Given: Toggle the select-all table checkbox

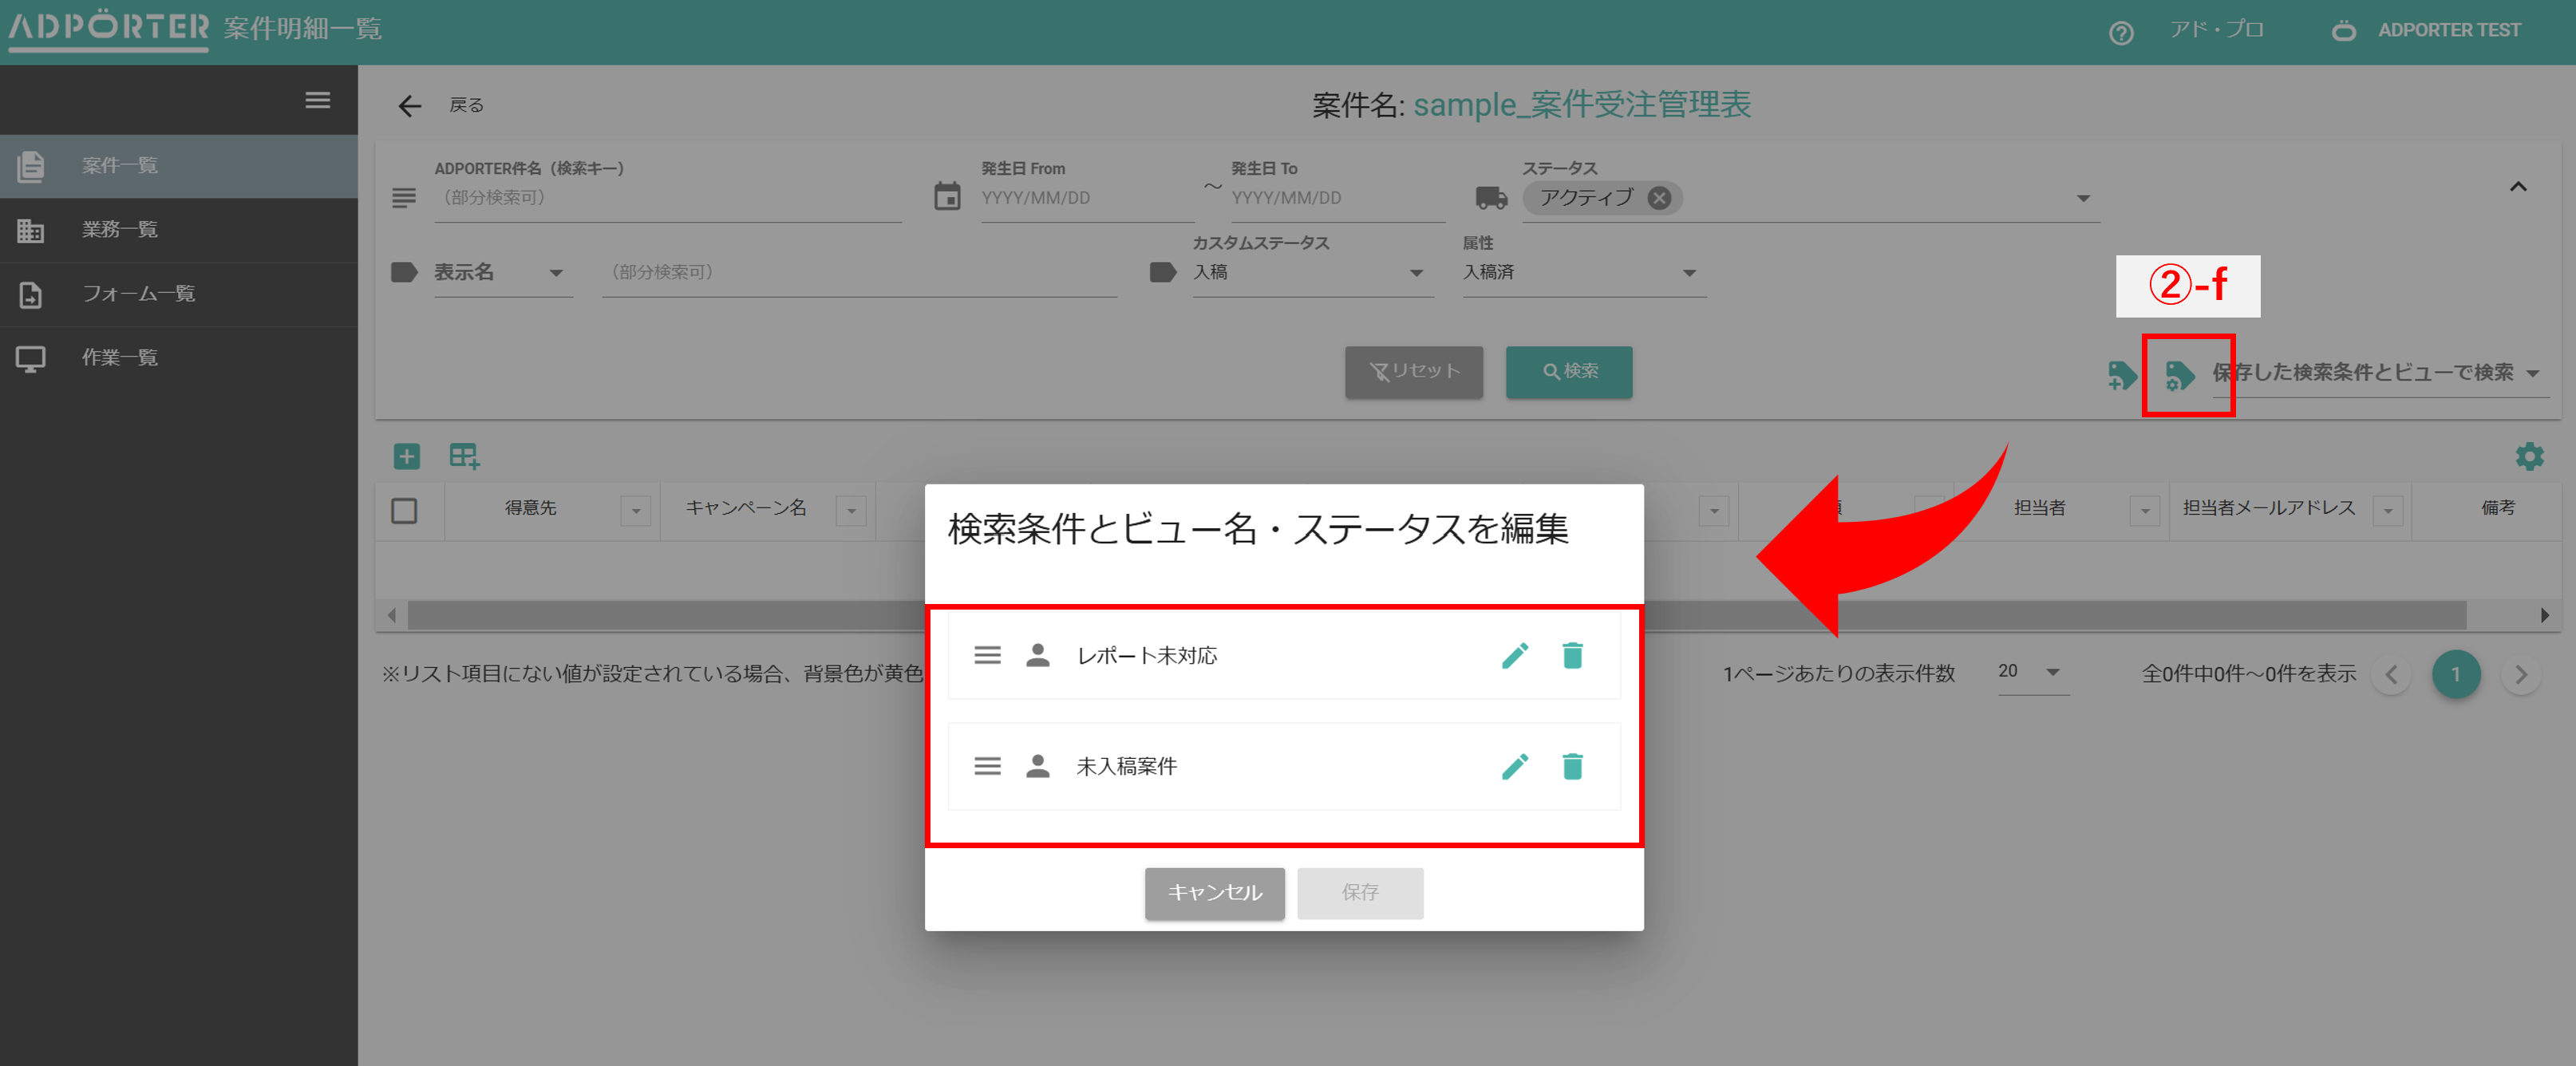Looking at the screenshot, I should (x=404, y=511).
